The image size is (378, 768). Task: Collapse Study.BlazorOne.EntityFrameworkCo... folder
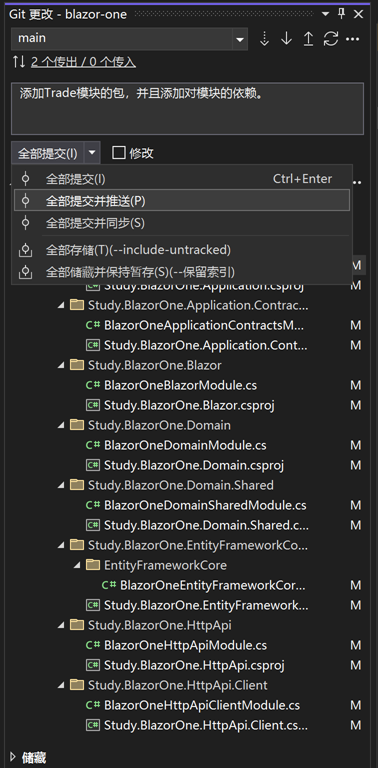tap(61, 545)
